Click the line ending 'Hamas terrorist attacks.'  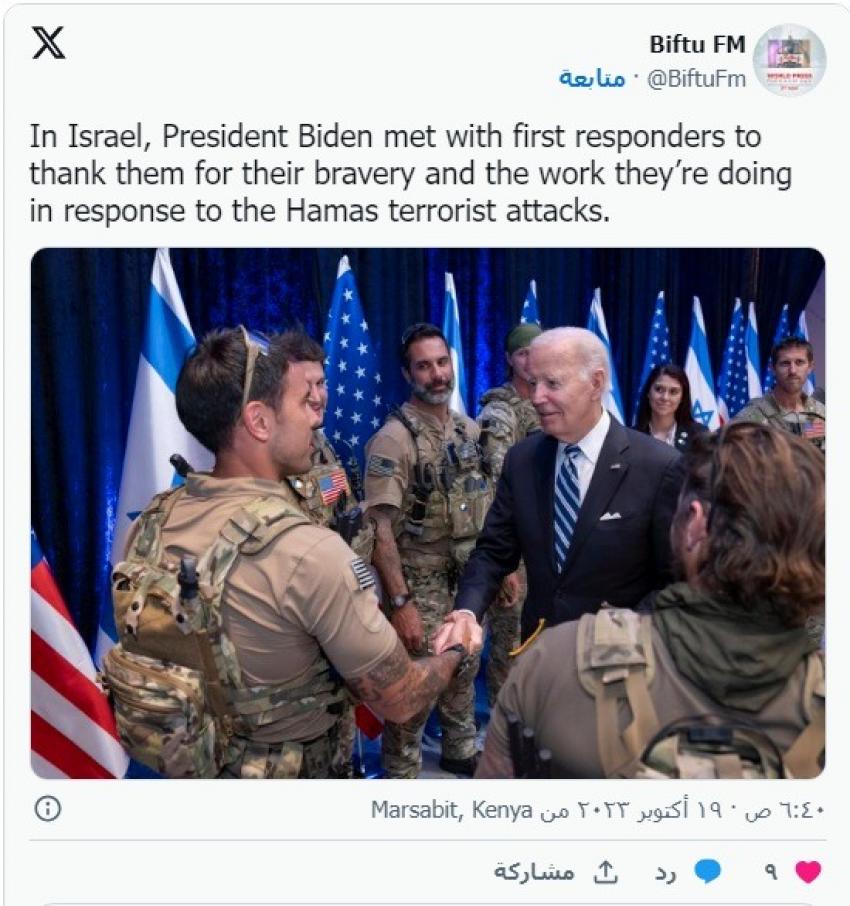click(x=320, y=211)
